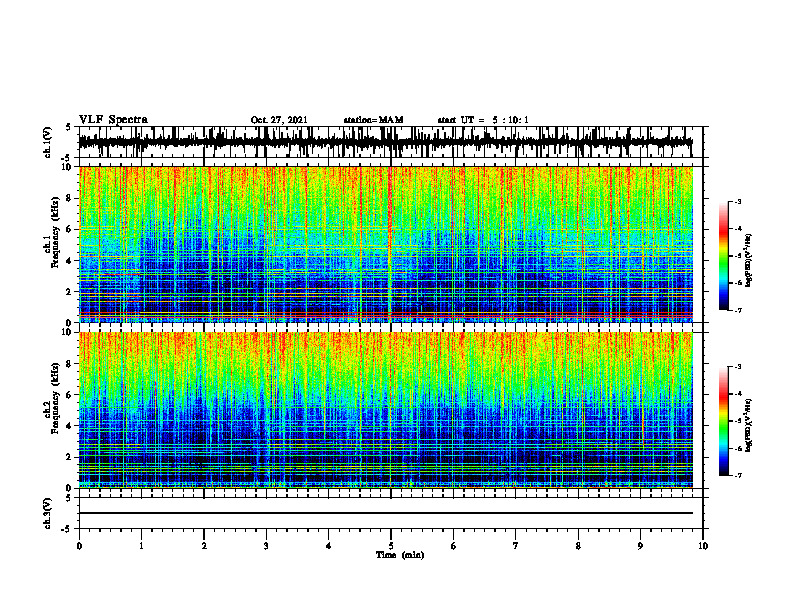
Task: Click the "-3" tick on ch.1 color bar
Action: [738, 202]
